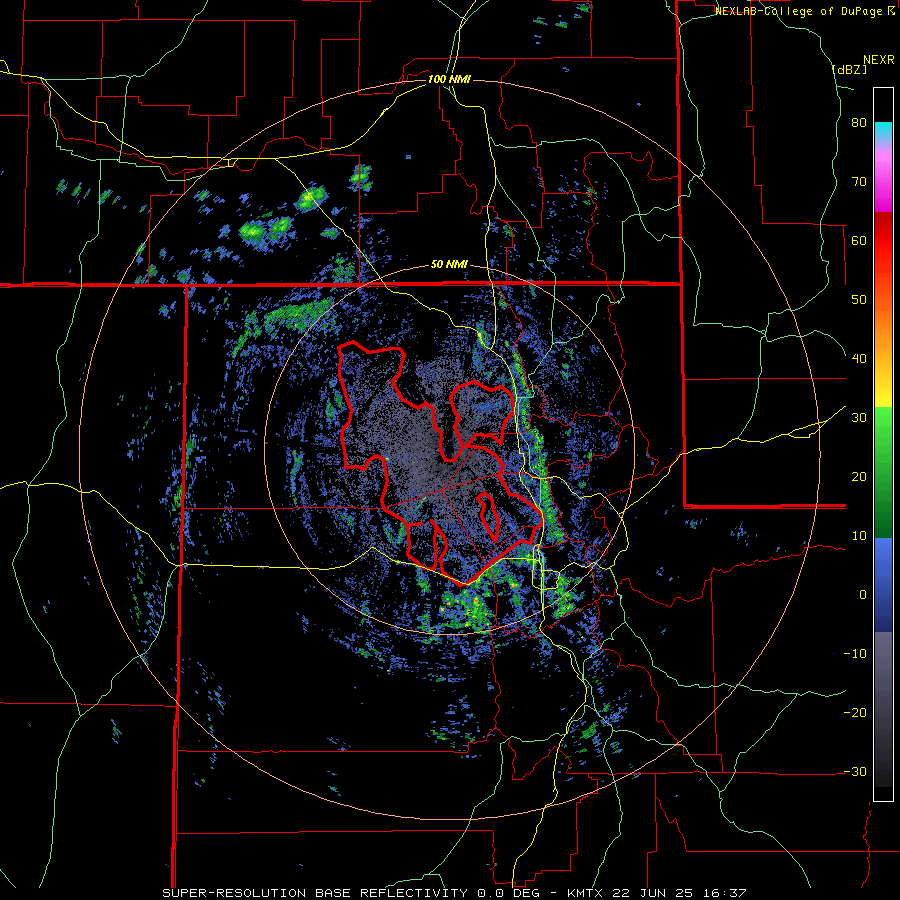Pick the red segment of the color bar
This screenshot has height=900, width=900.
pos(883,241)
